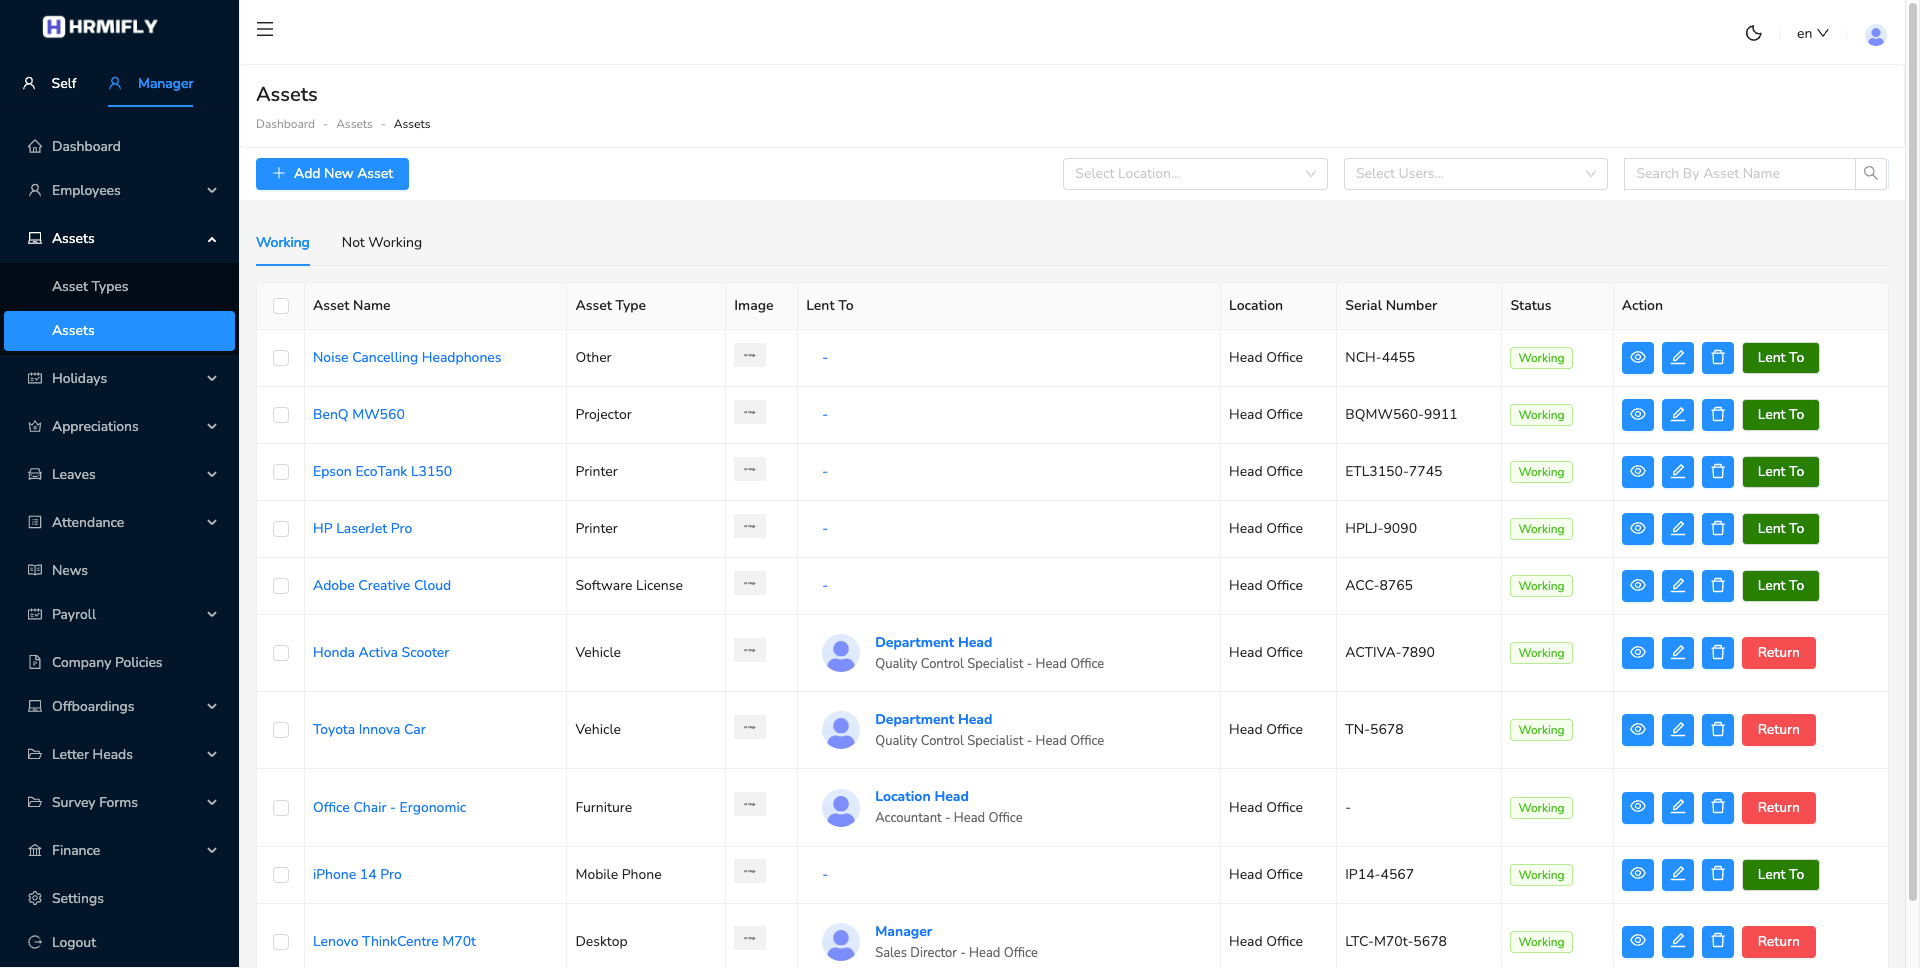
Task: Click the delete trash icon for Epson EcoTank L3150
Action: pos(1717,471)
